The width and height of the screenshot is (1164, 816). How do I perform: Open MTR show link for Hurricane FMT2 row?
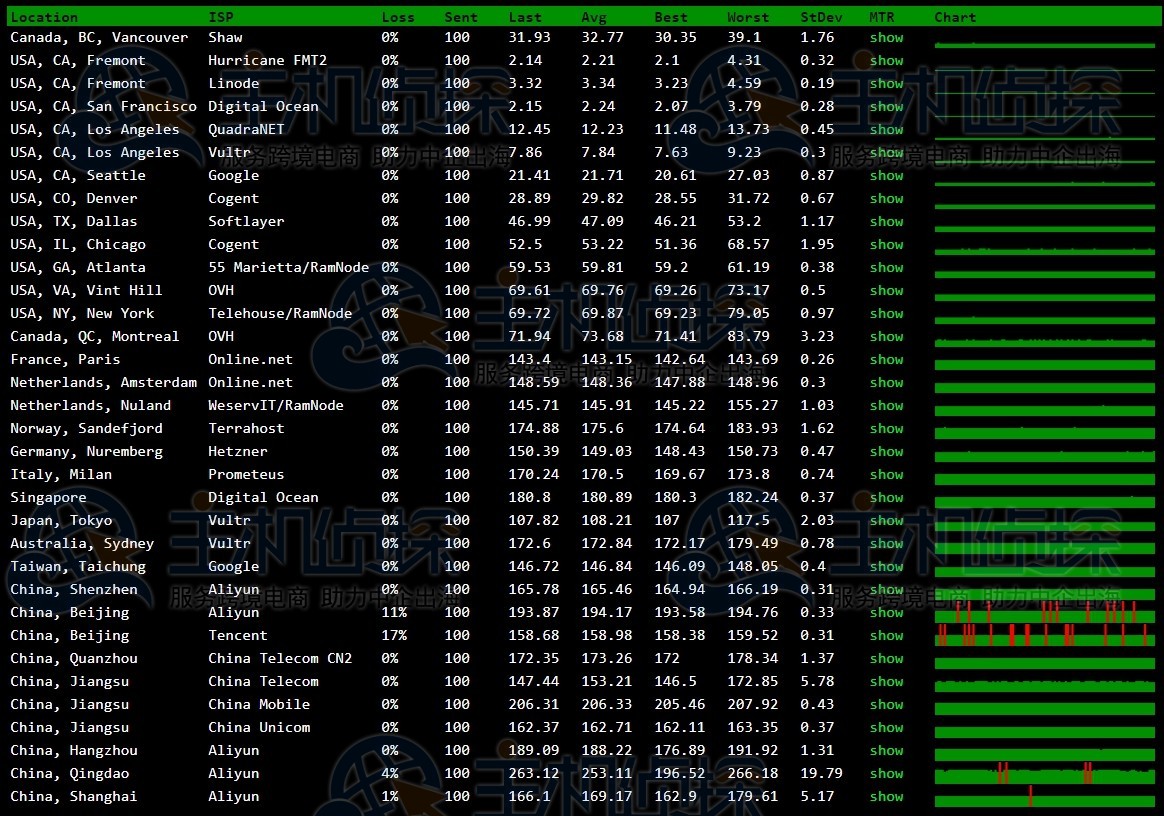pos(886,60)
